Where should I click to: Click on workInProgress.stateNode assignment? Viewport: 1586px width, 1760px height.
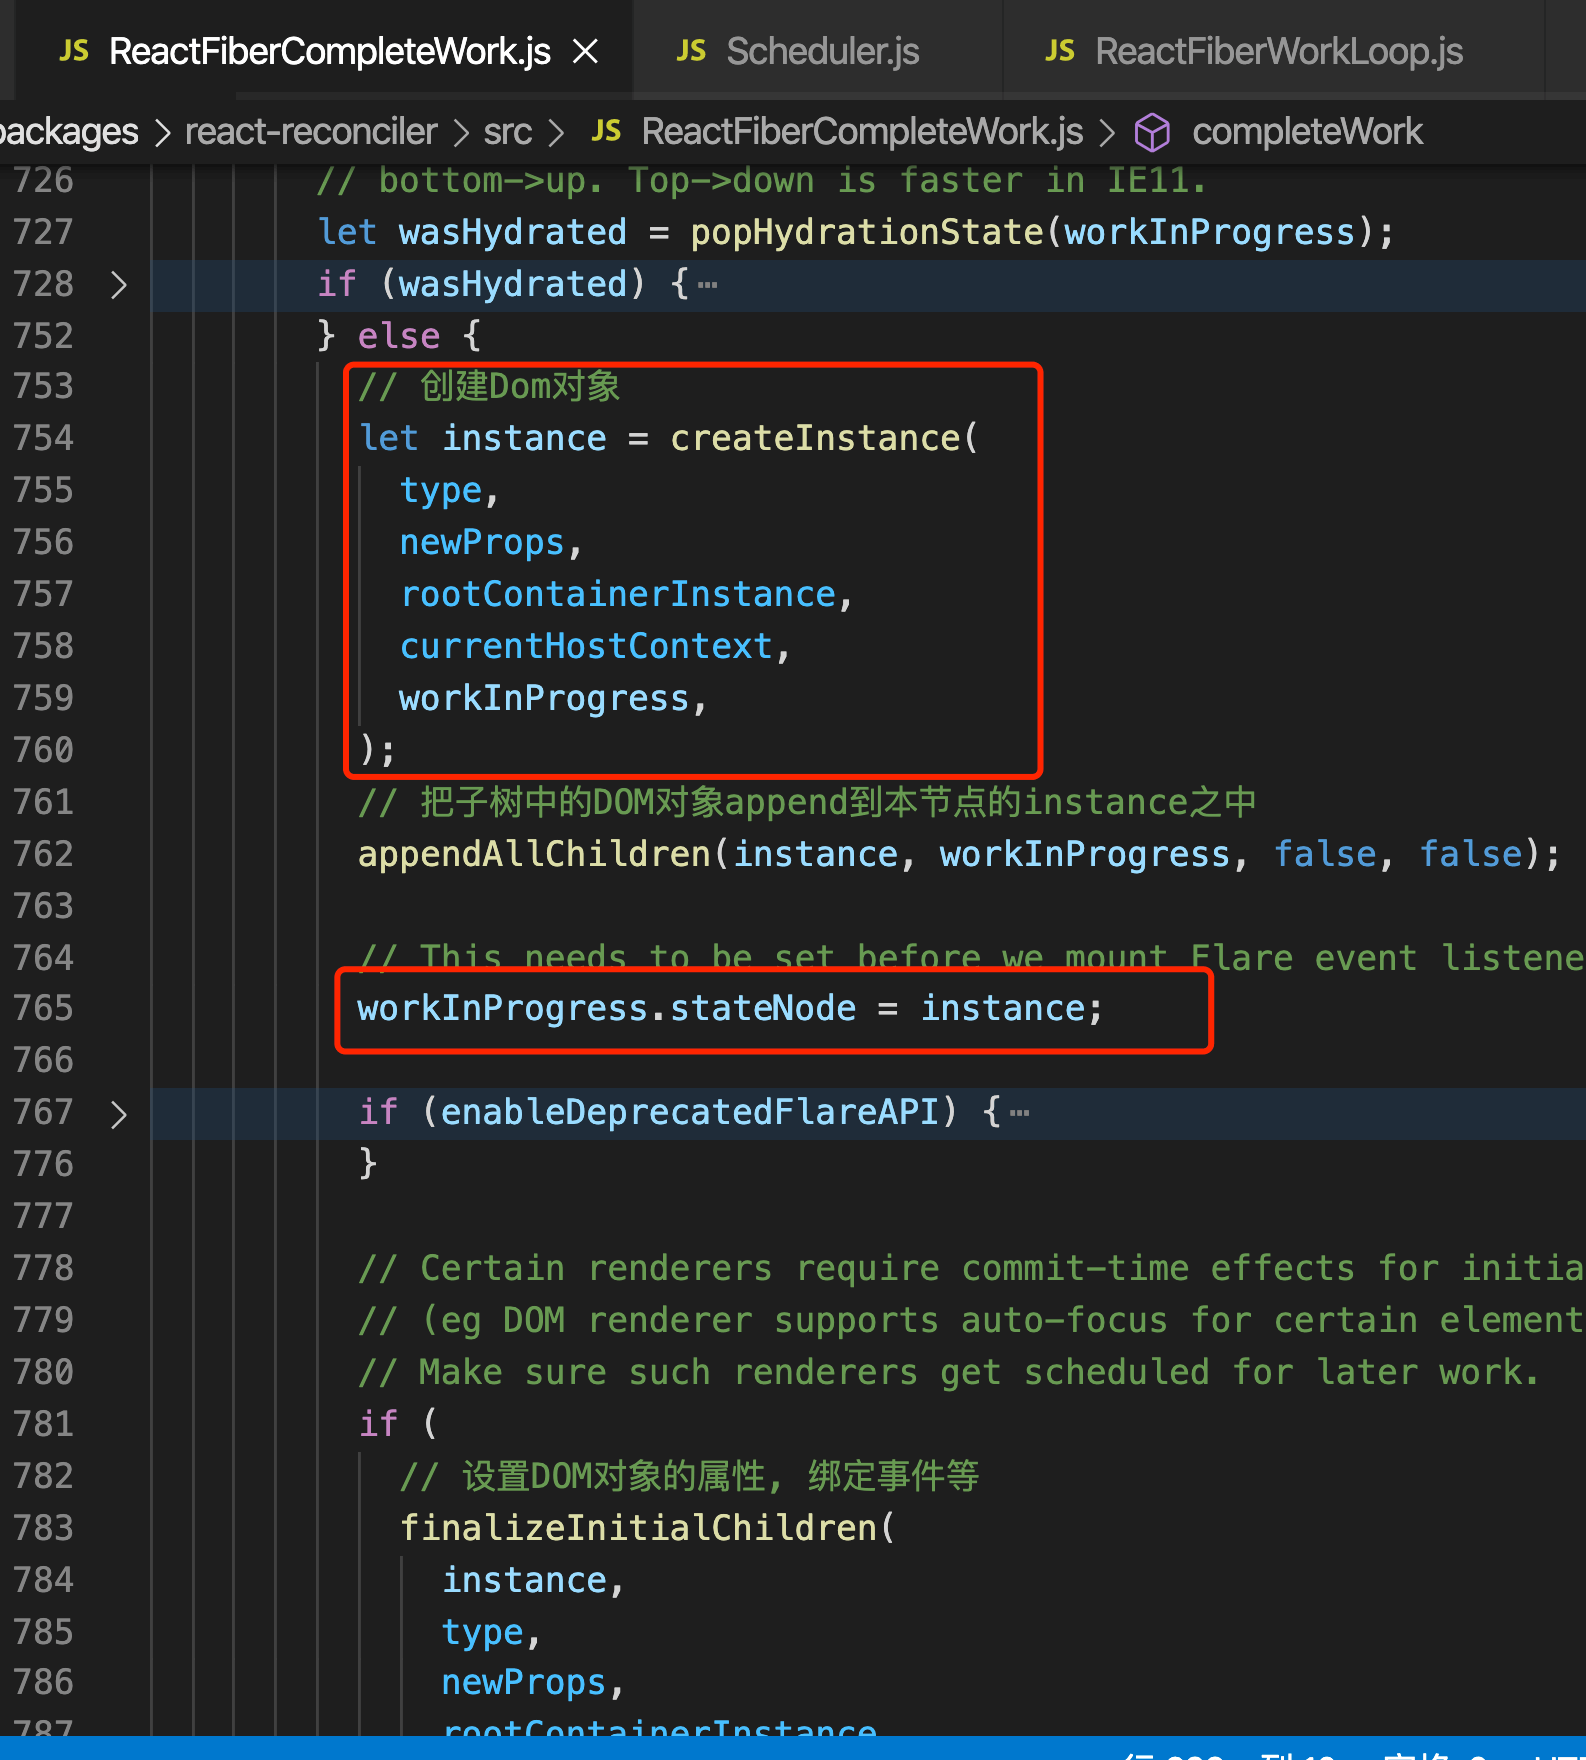731,1008
